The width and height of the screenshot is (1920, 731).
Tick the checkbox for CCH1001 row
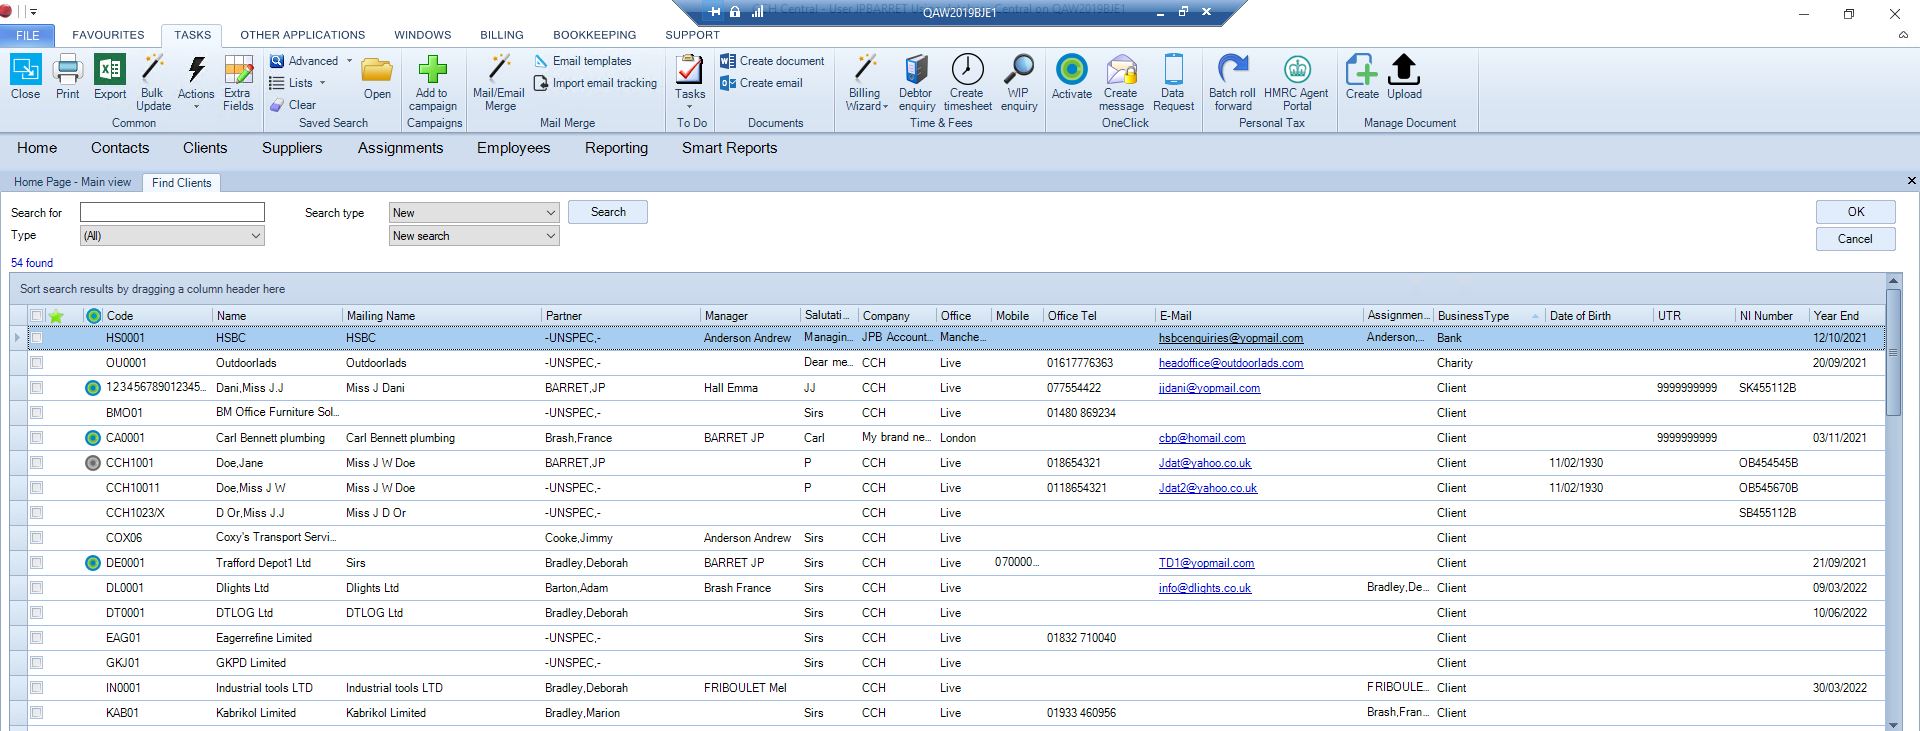tap(37, 463)
